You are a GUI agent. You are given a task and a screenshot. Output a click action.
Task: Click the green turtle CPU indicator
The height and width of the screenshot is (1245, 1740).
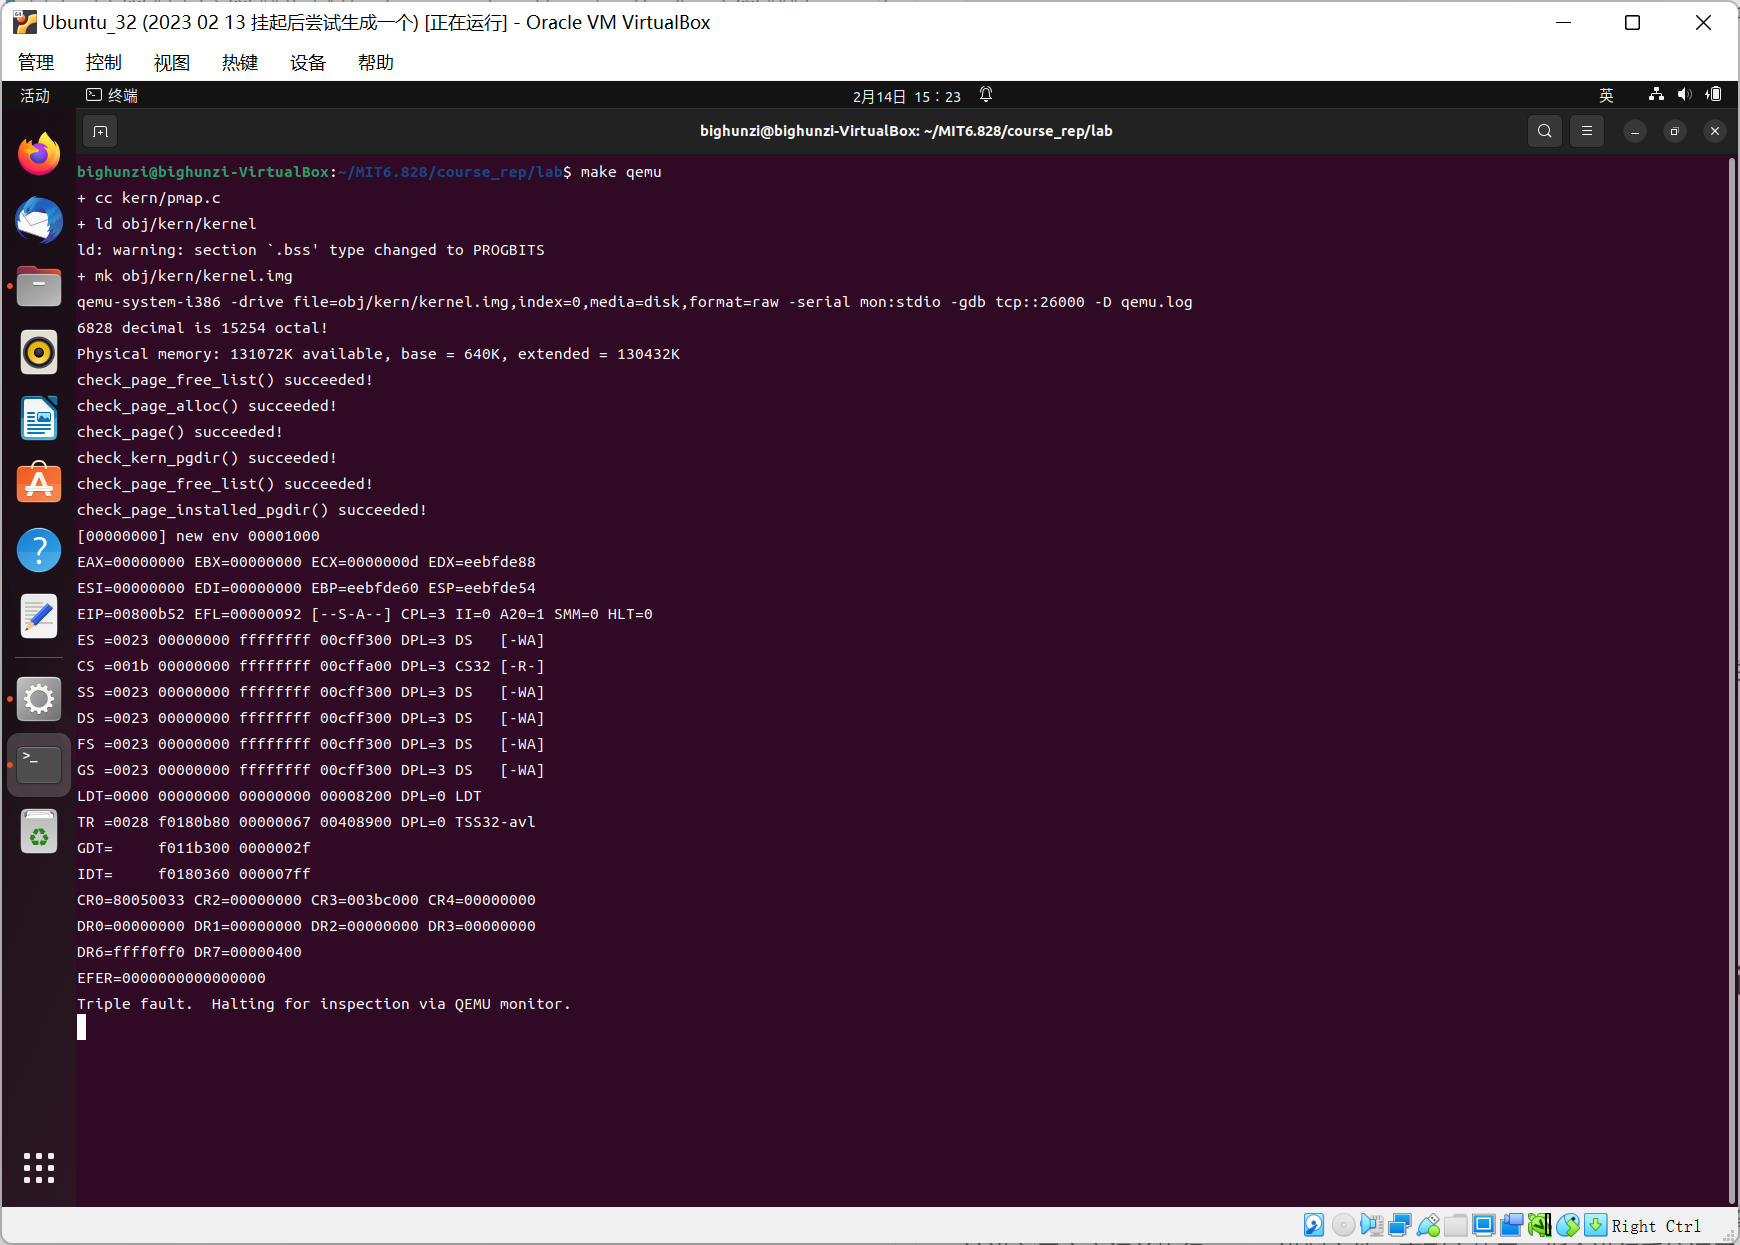(1540, 1225)
